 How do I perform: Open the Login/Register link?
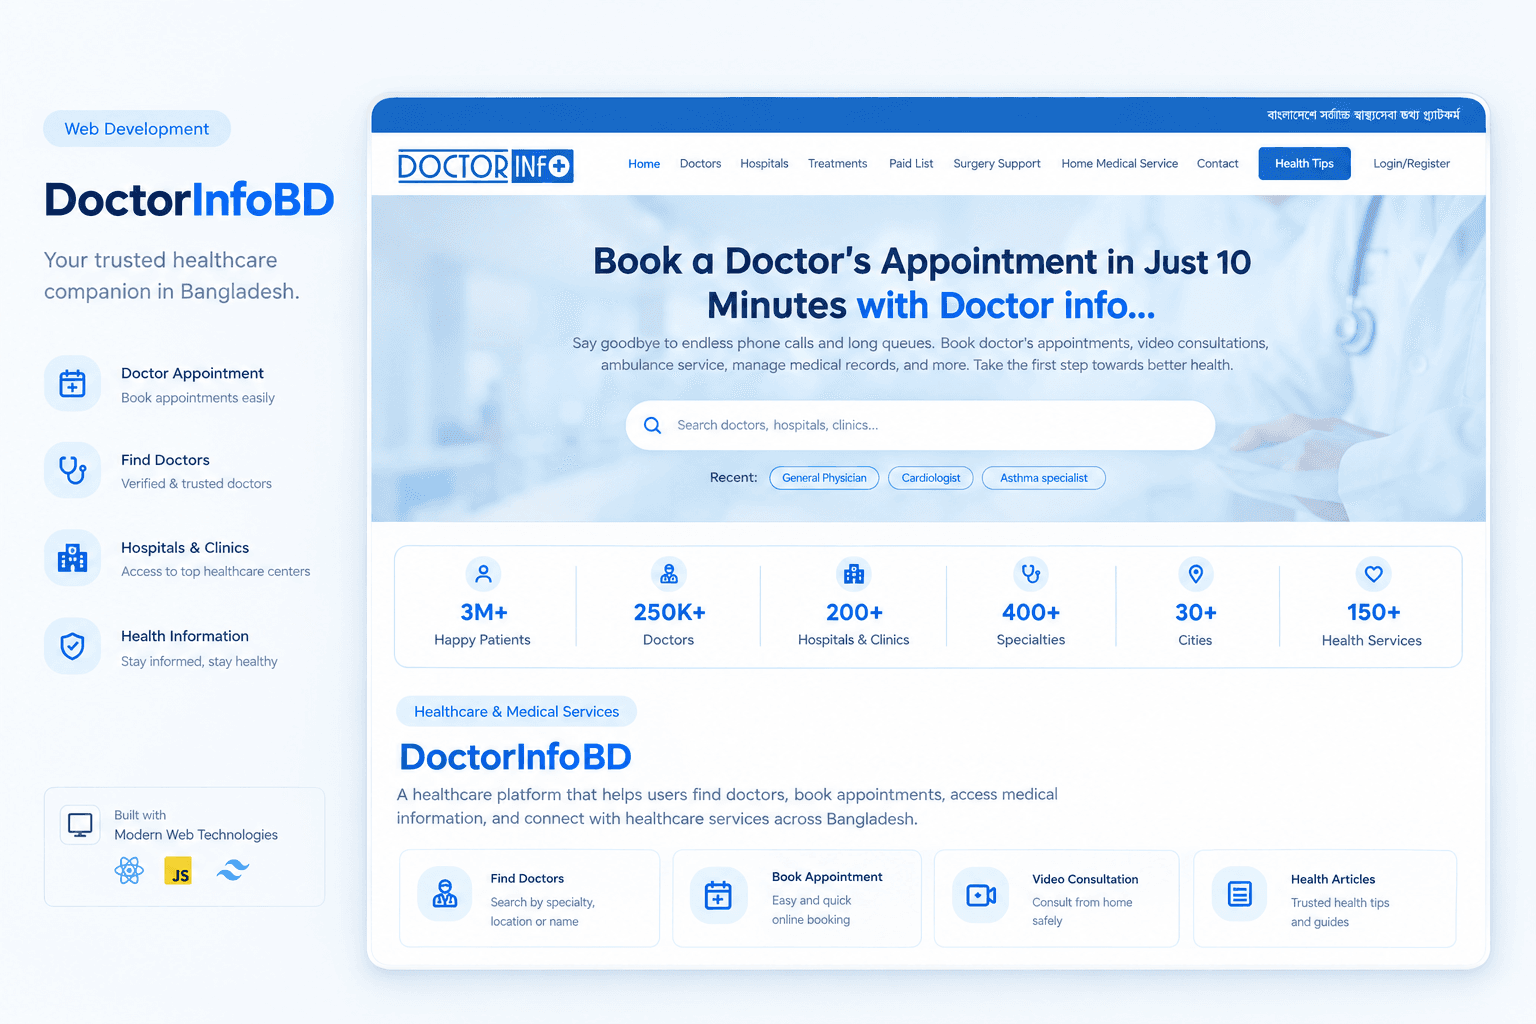pyautogui.click(x=1411, y=164)
